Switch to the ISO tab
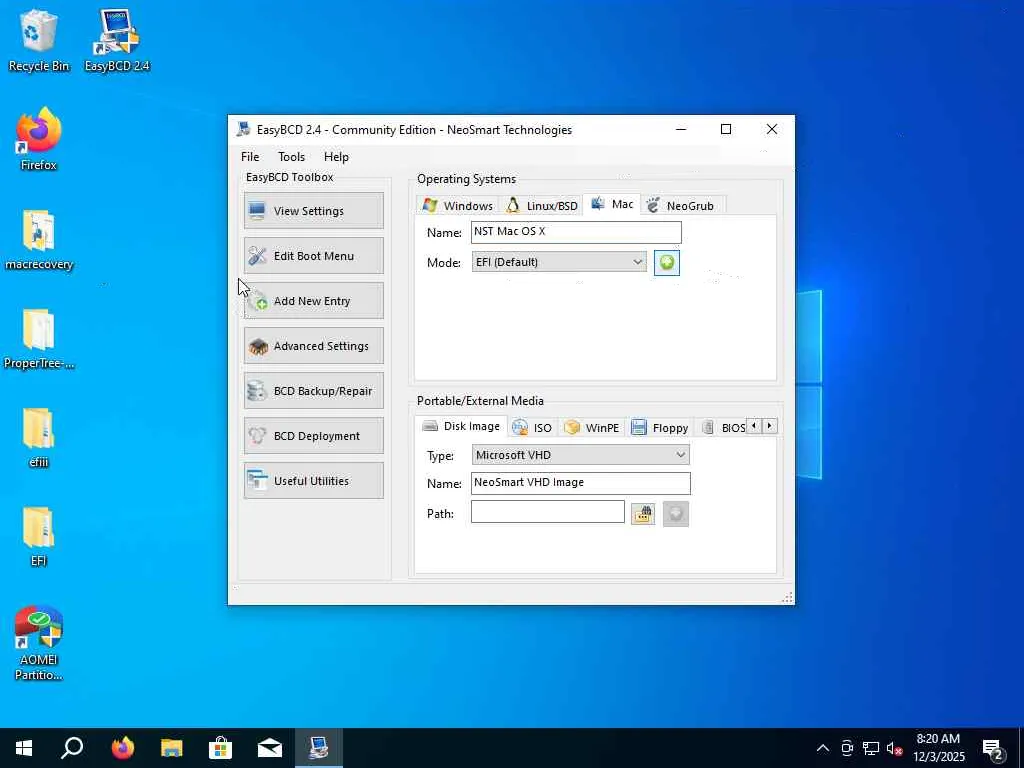This screenshot has height=768, width=1024. pyautogui.click(x=532, y=428)
